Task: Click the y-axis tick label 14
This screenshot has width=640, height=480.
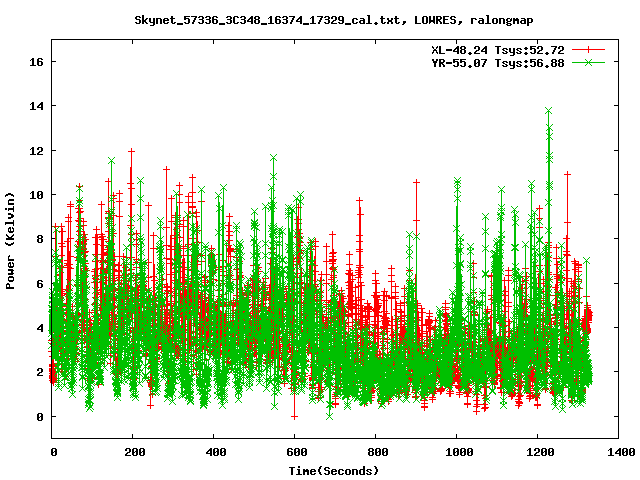Action: pos(36,106)
